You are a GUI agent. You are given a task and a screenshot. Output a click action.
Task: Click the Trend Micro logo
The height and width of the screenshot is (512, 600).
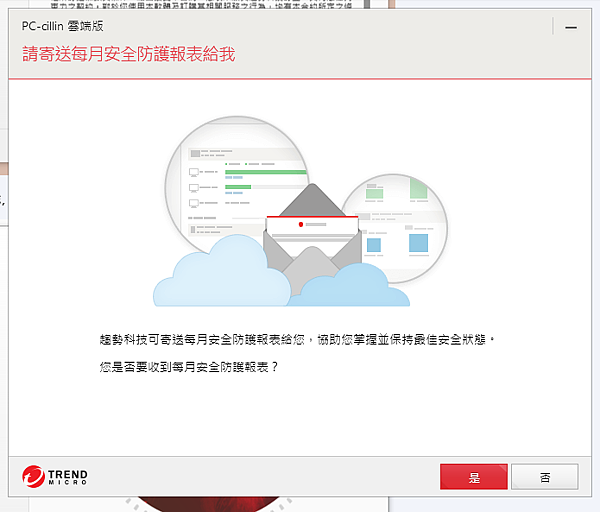pos(55,476)
